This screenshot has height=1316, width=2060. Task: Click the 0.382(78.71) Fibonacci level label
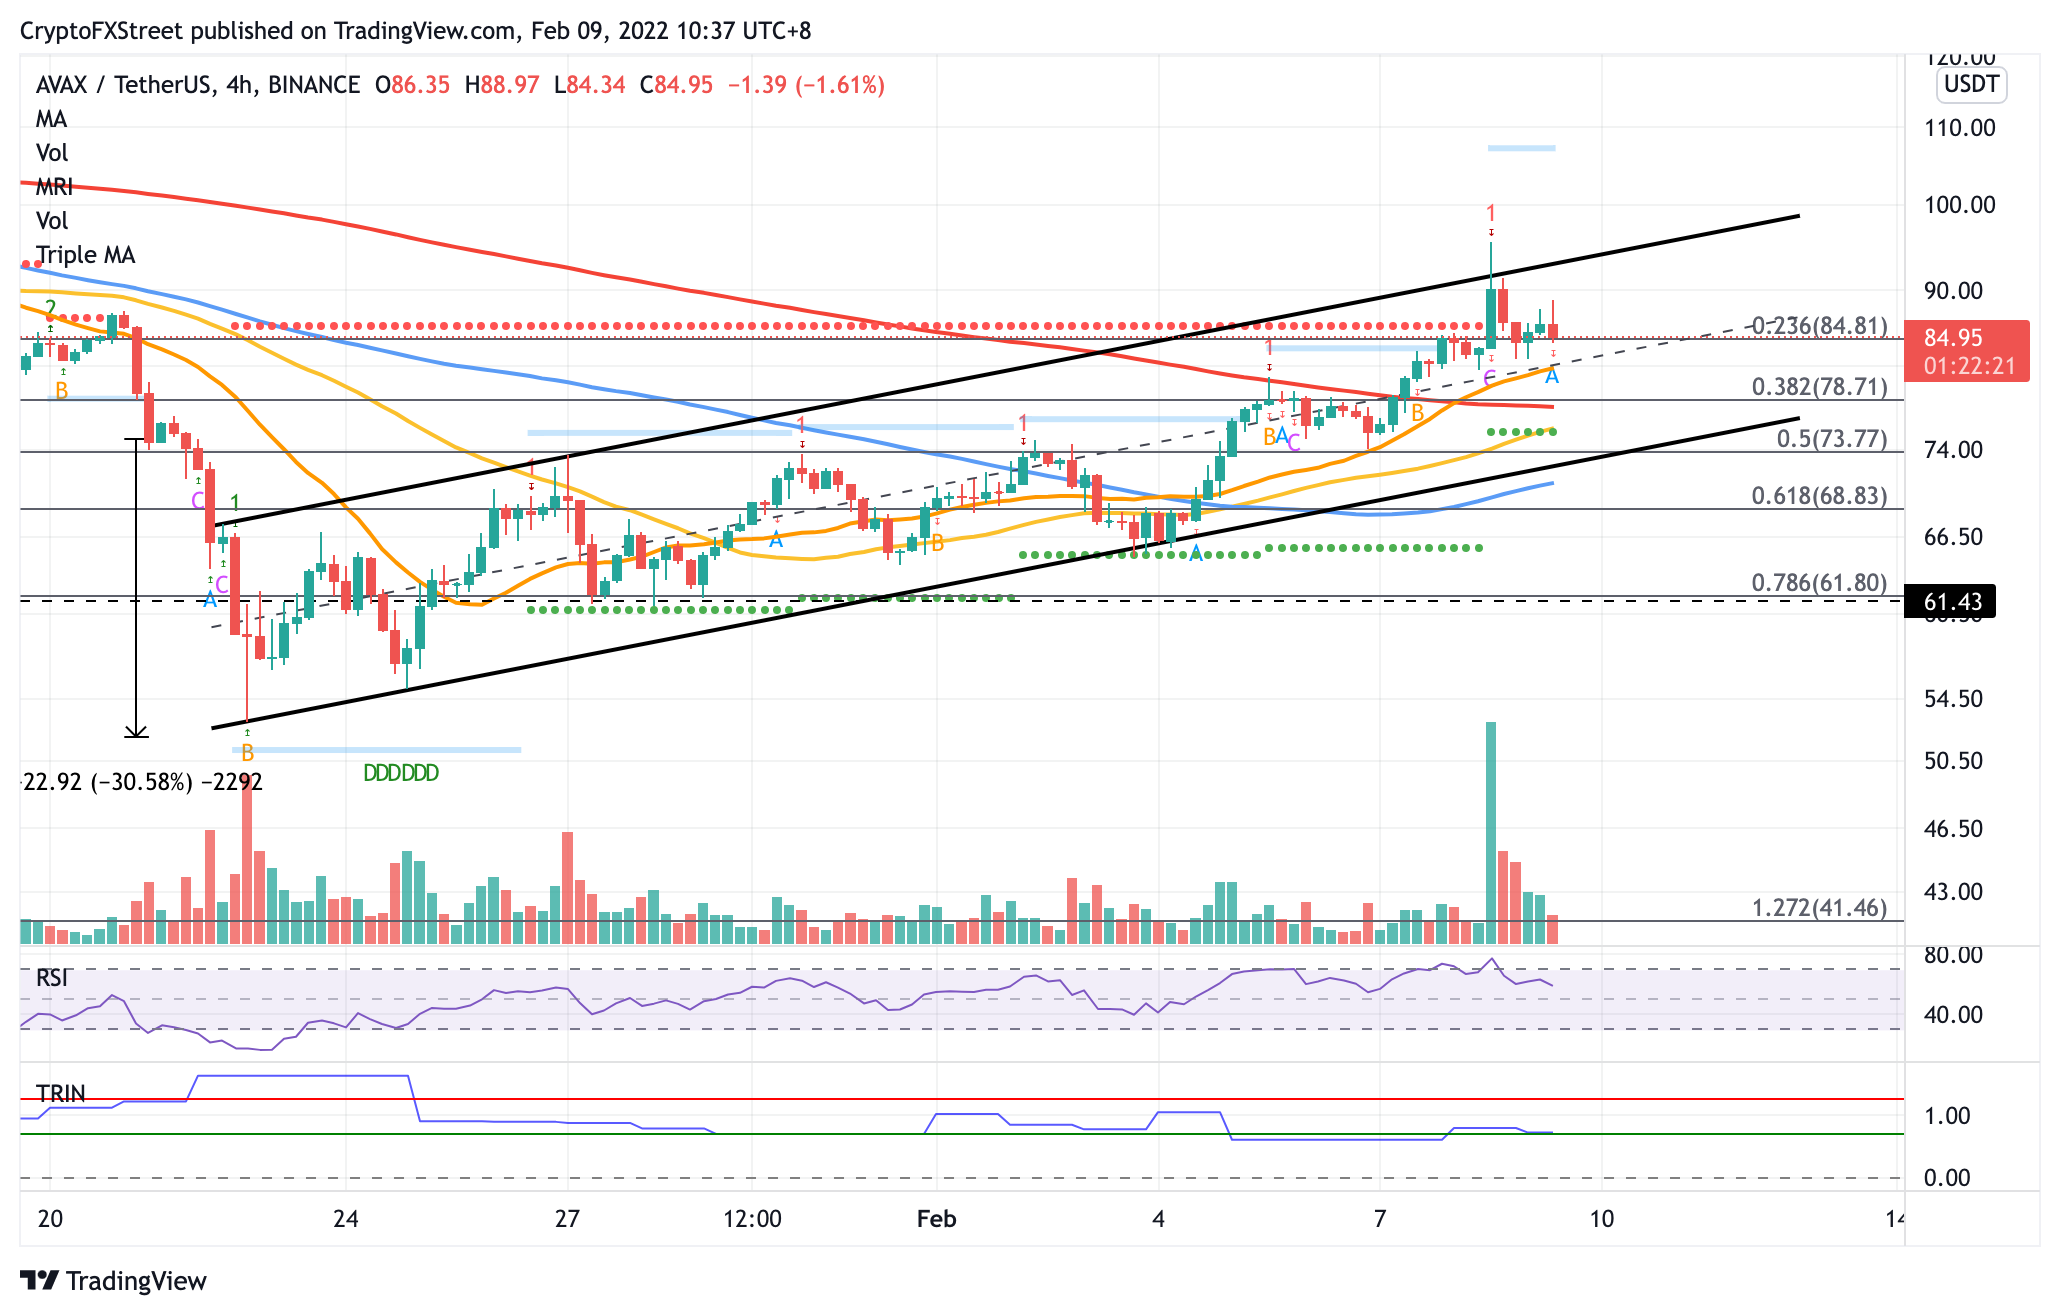(x=1819, y=387)
